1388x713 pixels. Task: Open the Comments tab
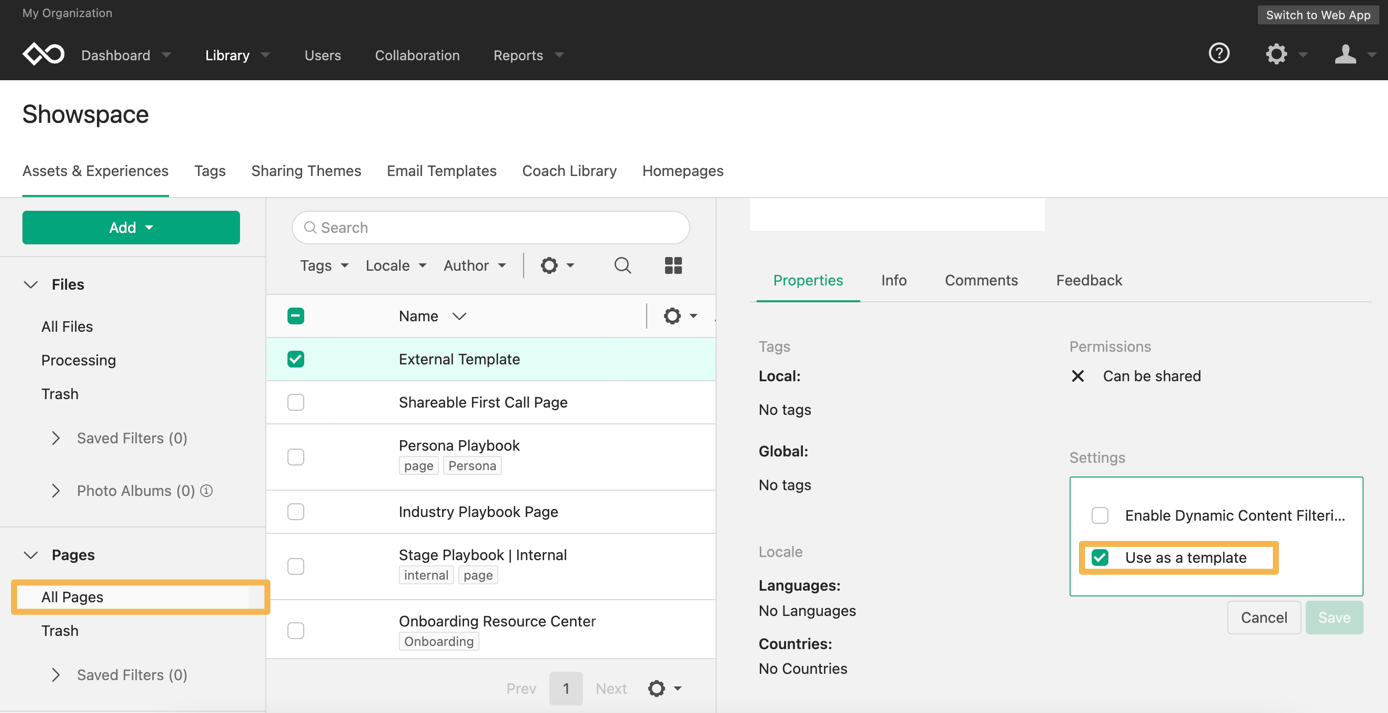point(981,280)
